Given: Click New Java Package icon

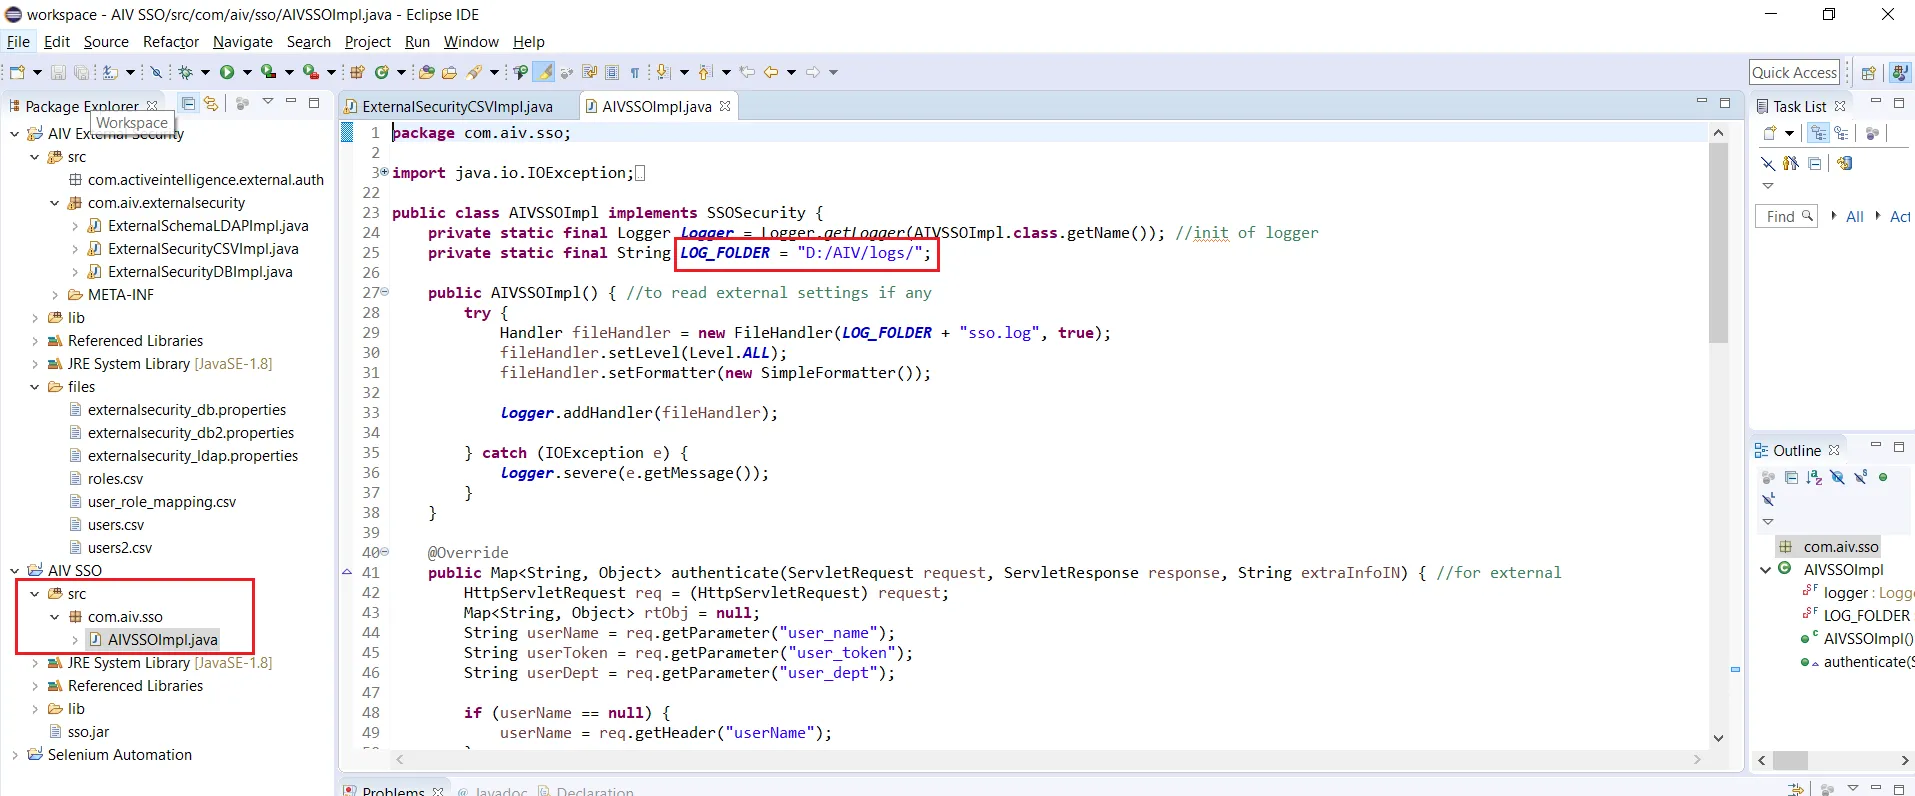Looking at the screenshot, I should point(357,72).
